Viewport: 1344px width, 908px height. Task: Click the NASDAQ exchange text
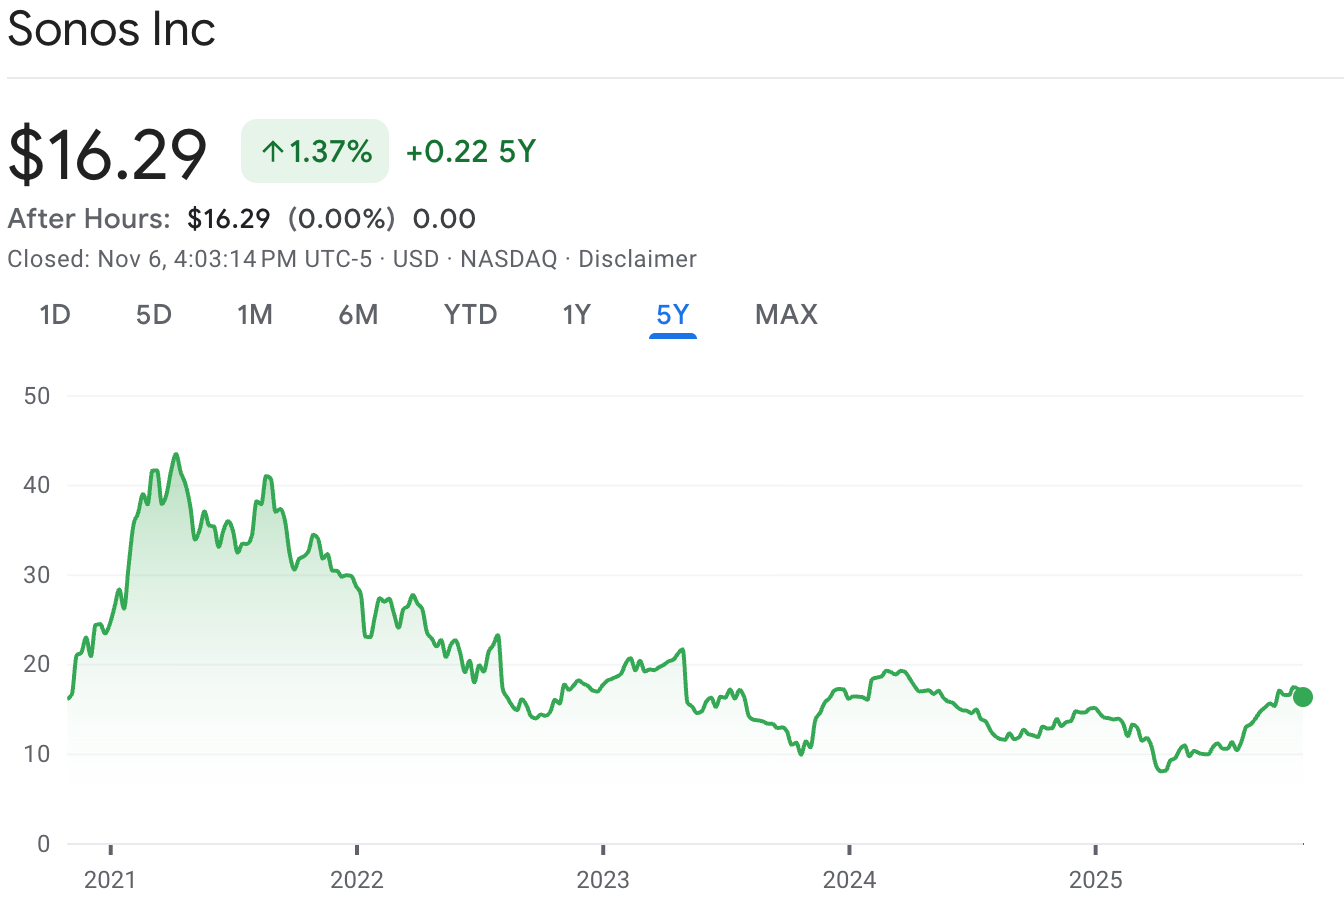508,259
